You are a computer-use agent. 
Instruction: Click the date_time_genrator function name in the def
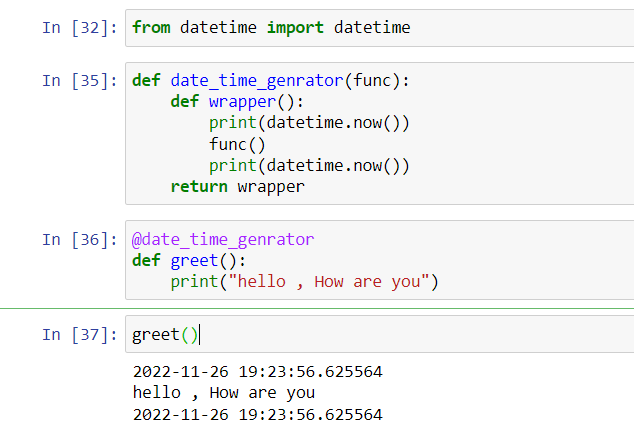click(257, 80)
